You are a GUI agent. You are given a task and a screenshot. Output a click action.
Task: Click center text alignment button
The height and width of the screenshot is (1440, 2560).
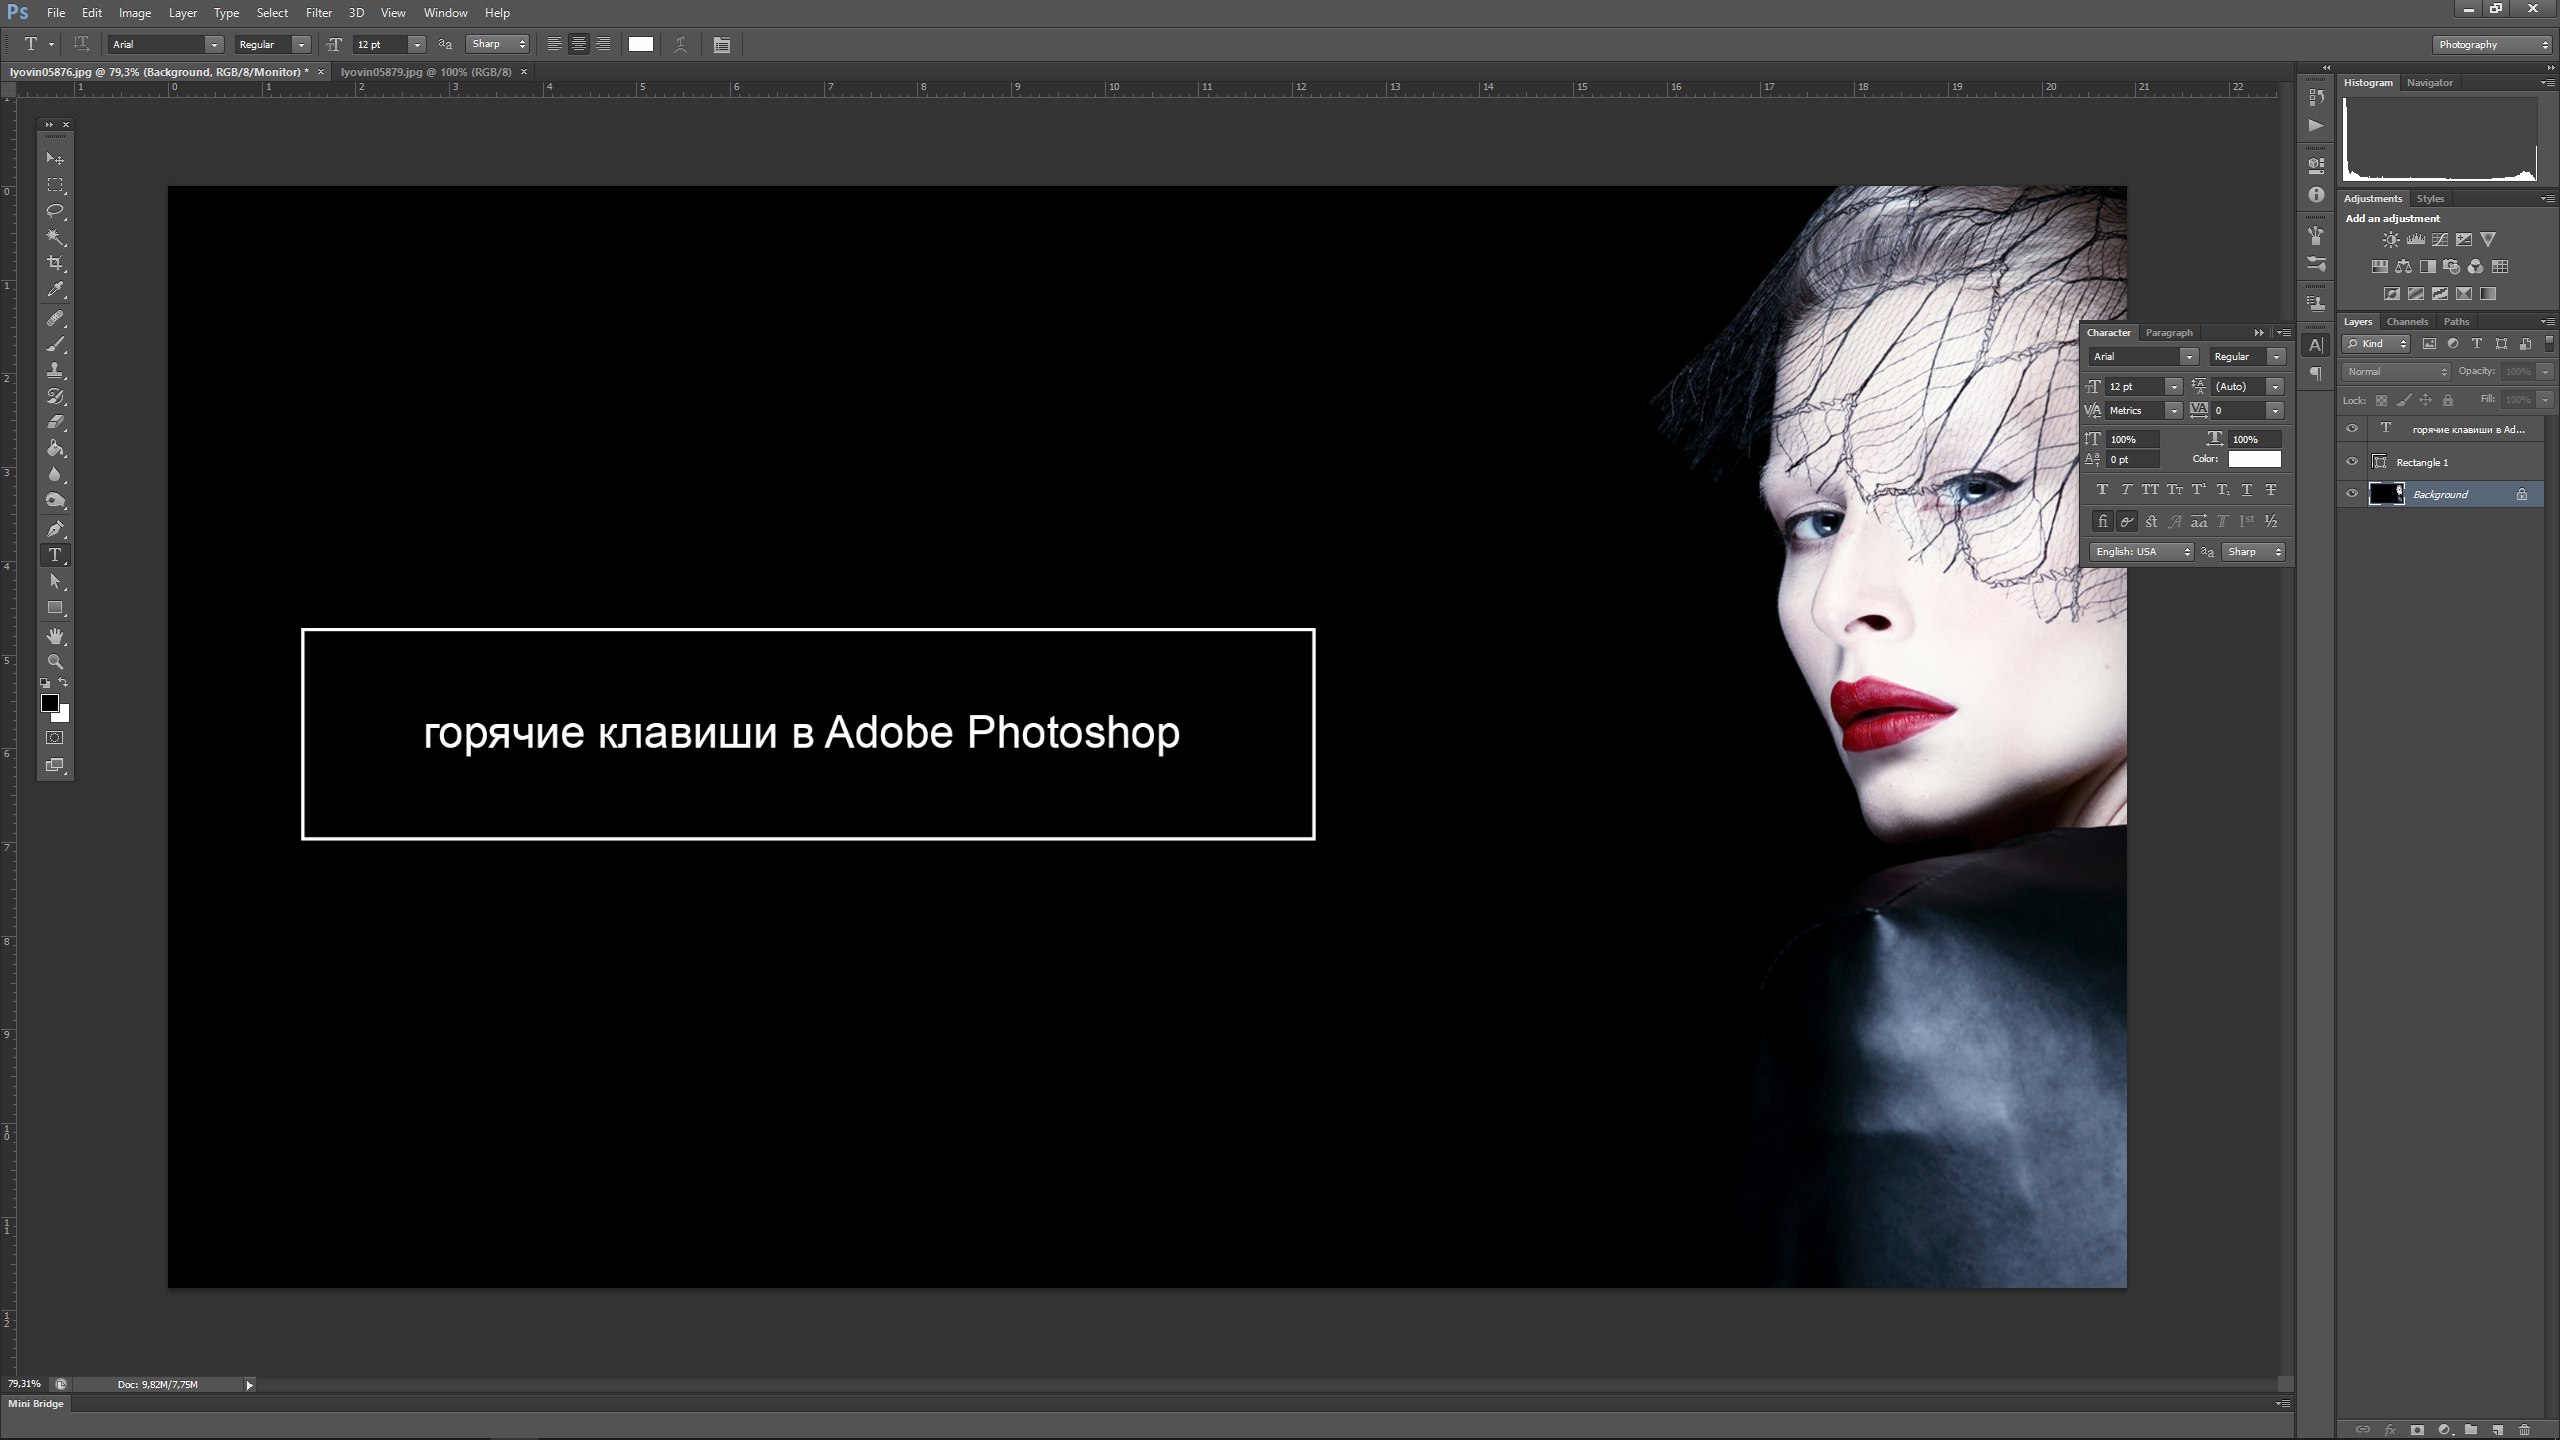[578, 44]
